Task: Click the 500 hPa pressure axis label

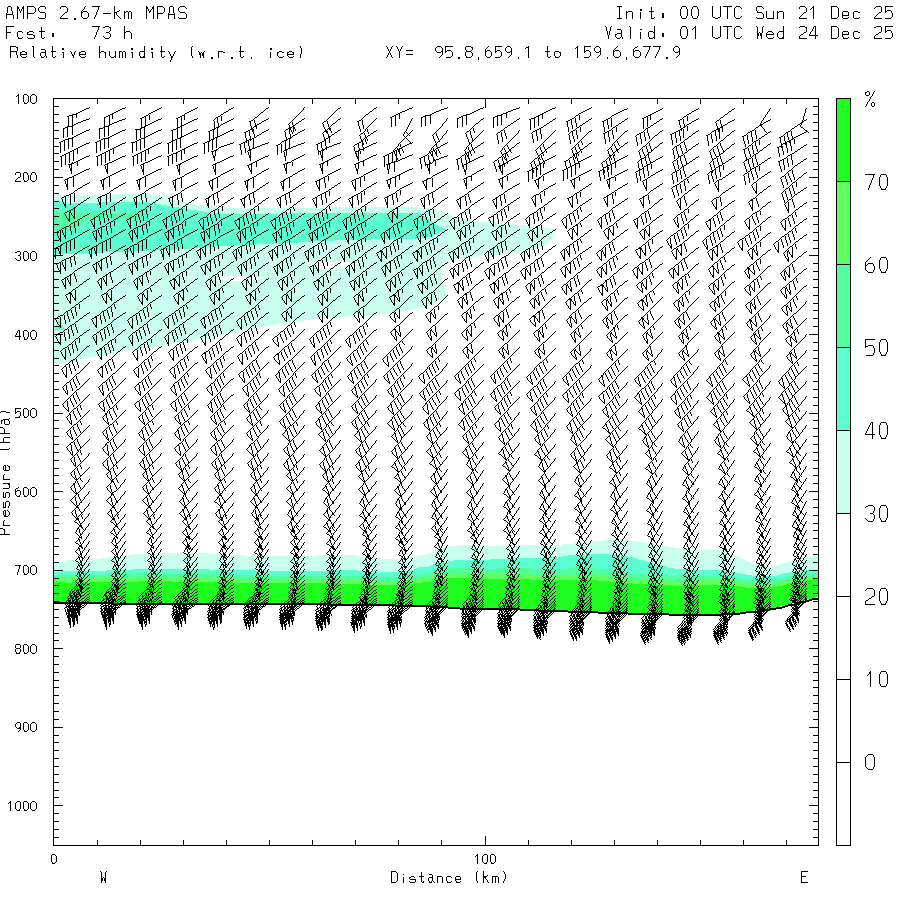Action: 26,413
